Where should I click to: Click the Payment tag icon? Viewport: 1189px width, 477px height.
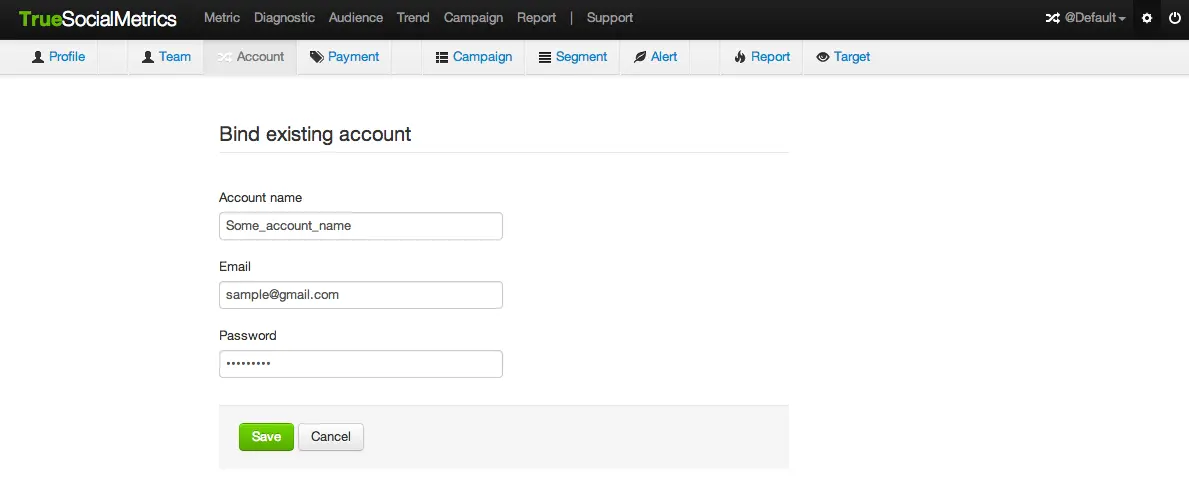point(317,57)
